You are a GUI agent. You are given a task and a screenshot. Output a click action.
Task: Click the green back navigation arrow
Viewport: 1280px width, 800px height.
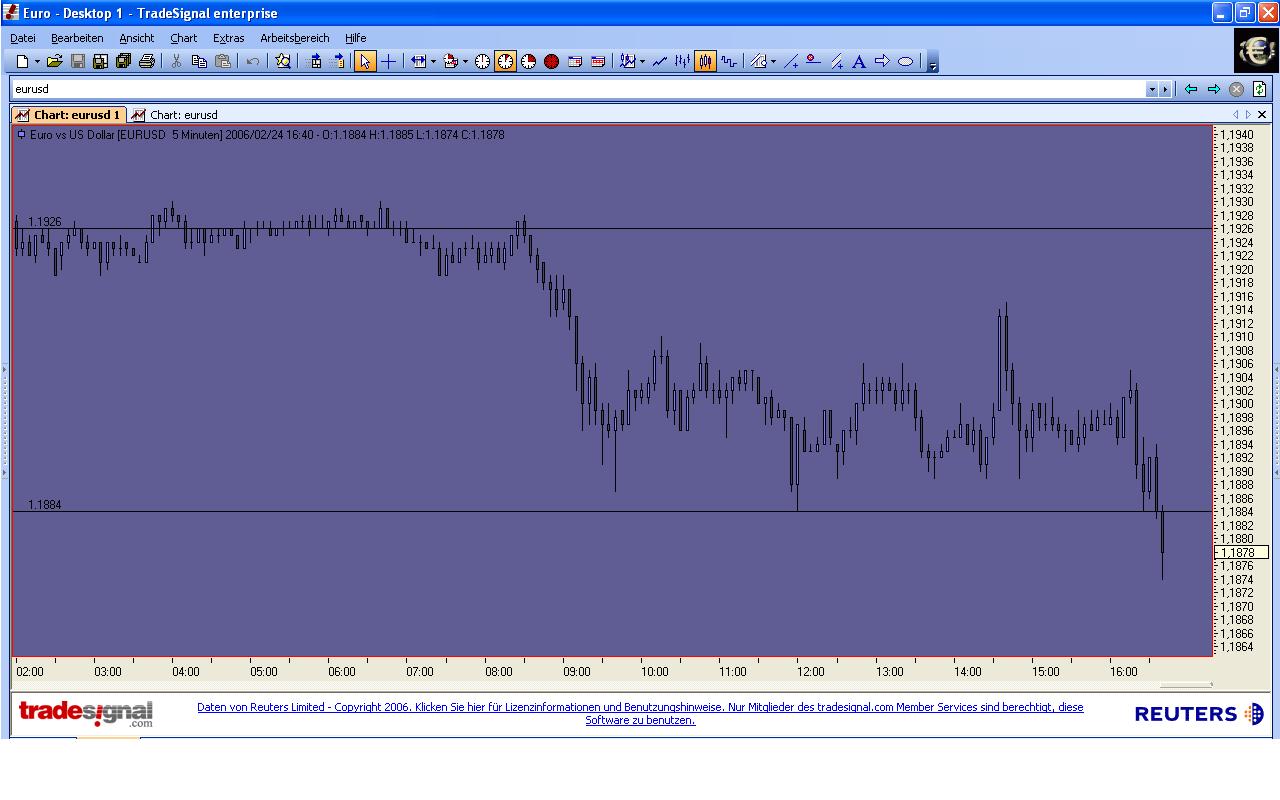click(x=1190, y=89)
